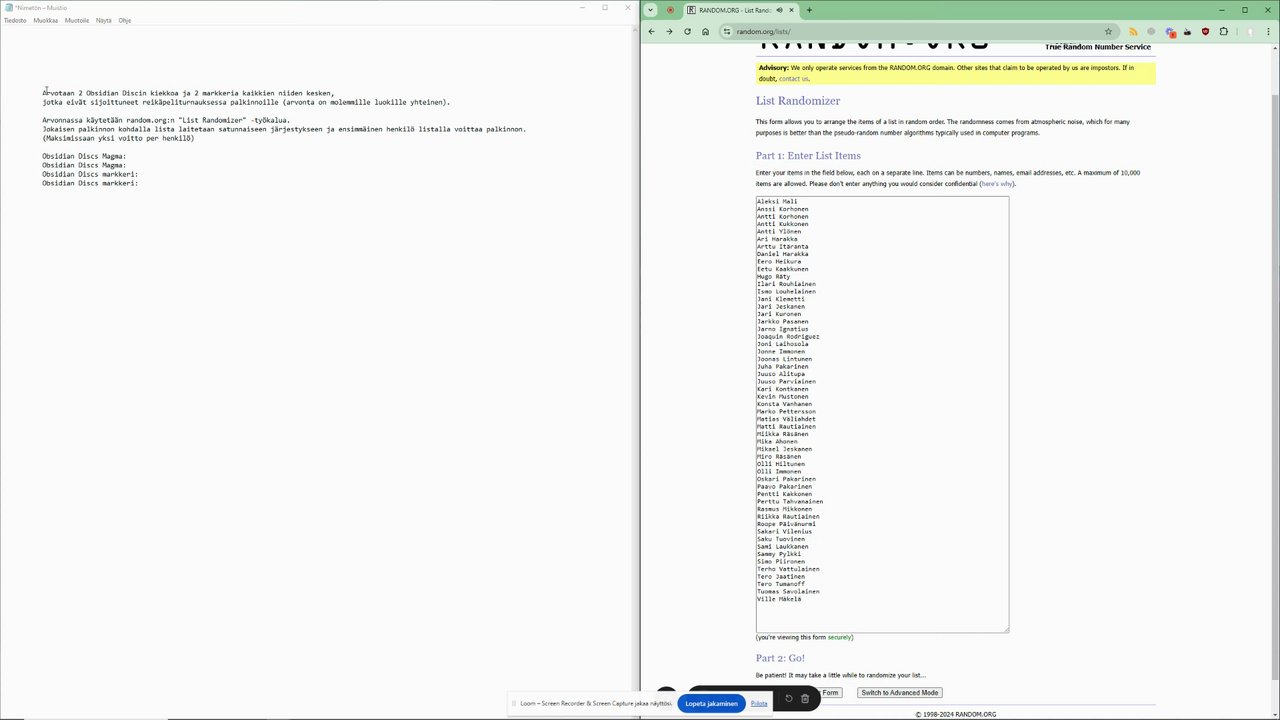Close the RANDOM.ORG tab

(791, 10)
